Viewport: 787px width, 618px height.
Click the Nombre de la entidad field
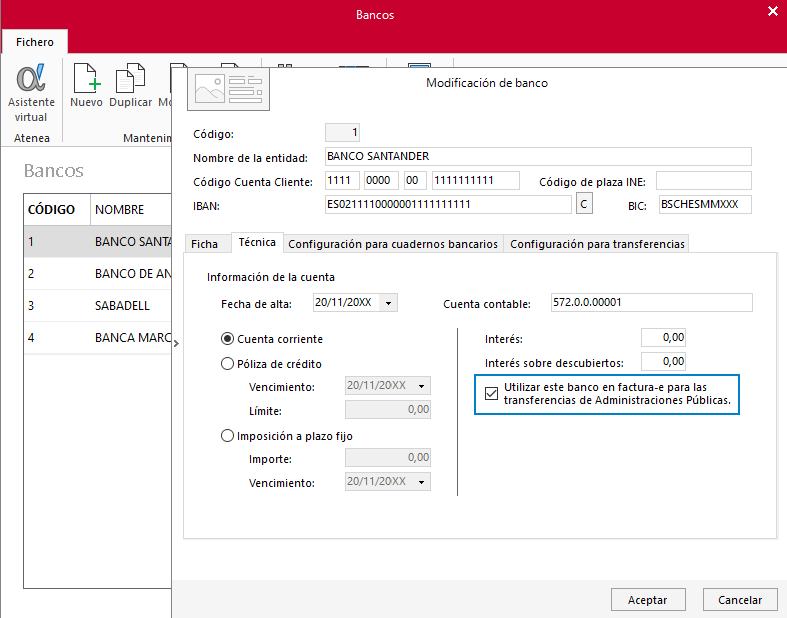pos(538,157)
